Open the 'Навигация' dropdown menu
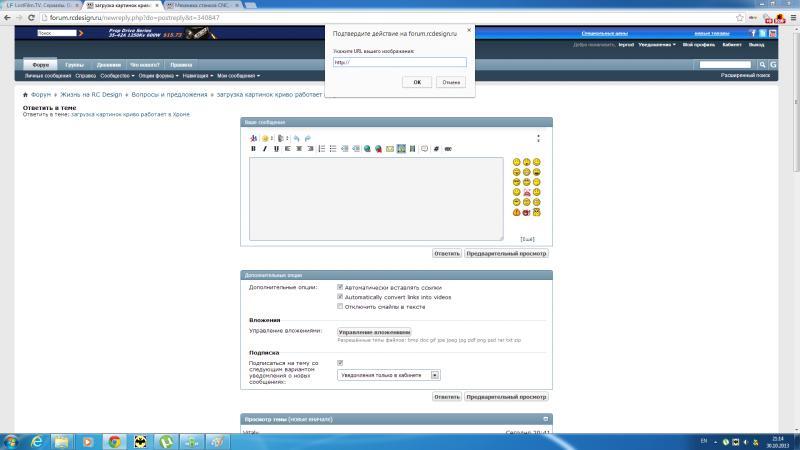The width and height of the screenshot is (800, 450). tap(197, 75)
